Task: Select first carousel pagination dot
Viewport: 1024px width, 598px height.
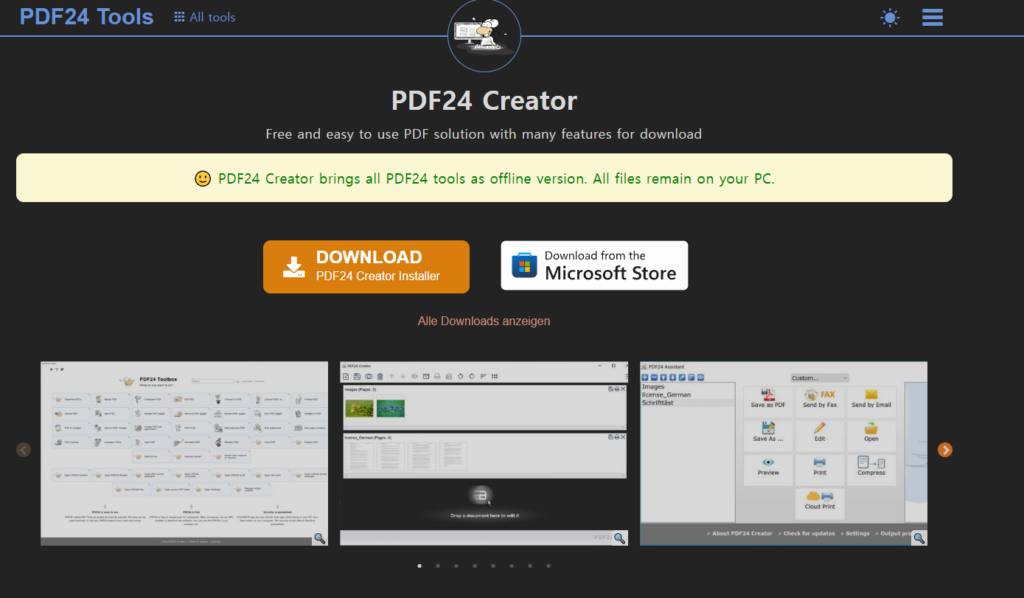Action: click(x=419, y=566)
